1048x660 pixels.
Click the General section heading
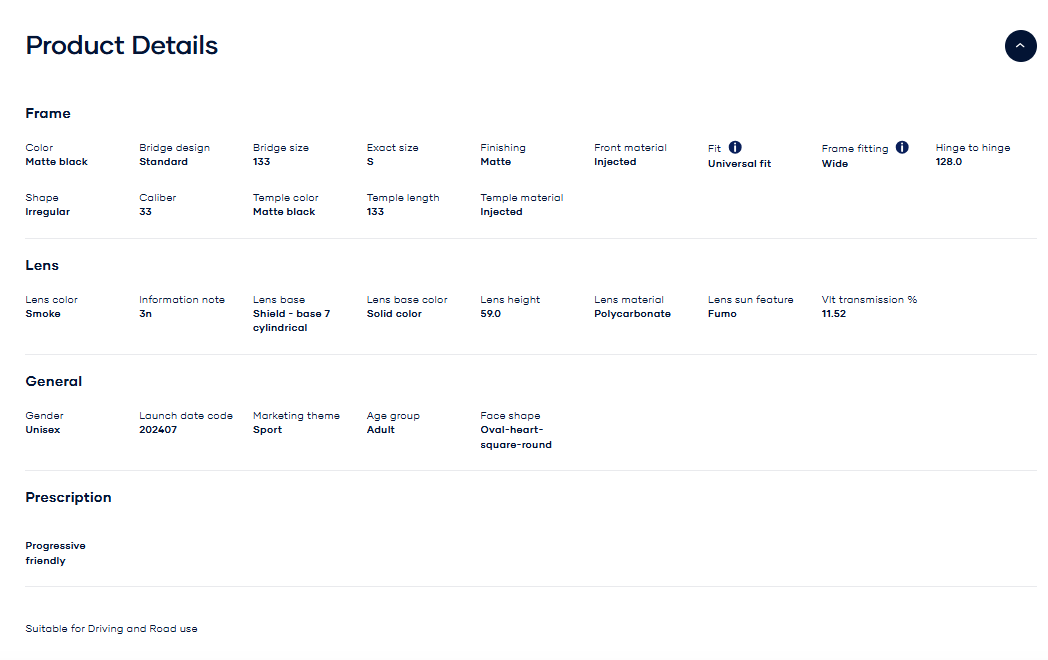54,381
